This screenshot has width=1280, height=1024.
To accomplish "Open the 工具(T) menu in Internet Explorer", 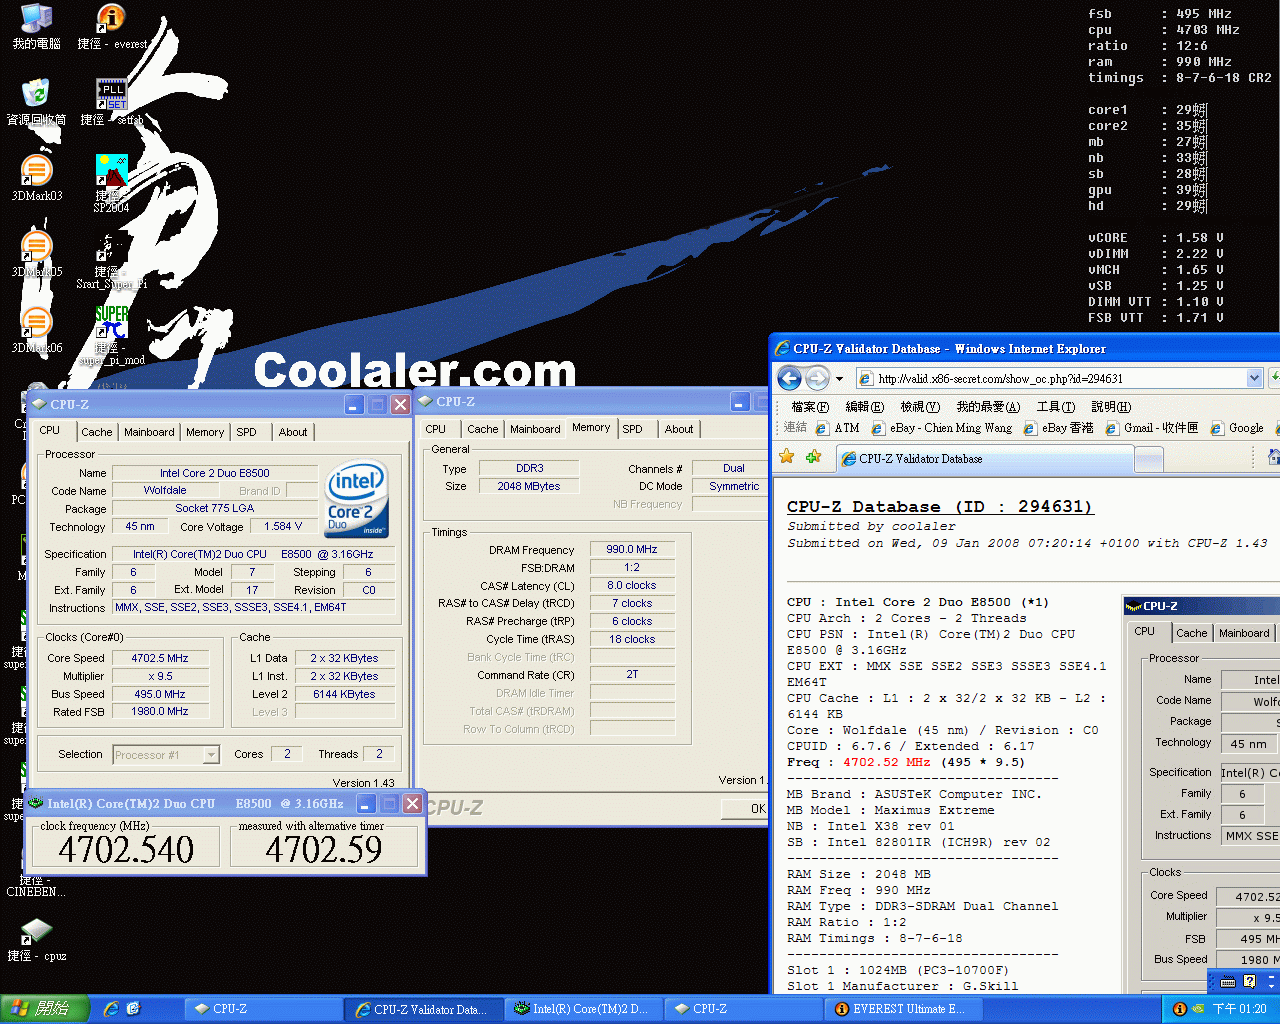I will coord(1055,406).
